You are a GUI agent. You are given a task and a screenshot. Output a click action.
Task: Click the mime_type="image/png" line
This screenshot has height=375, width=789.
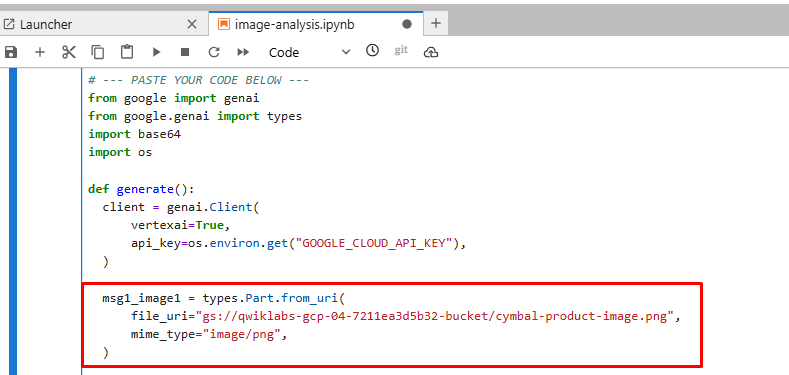209,335
